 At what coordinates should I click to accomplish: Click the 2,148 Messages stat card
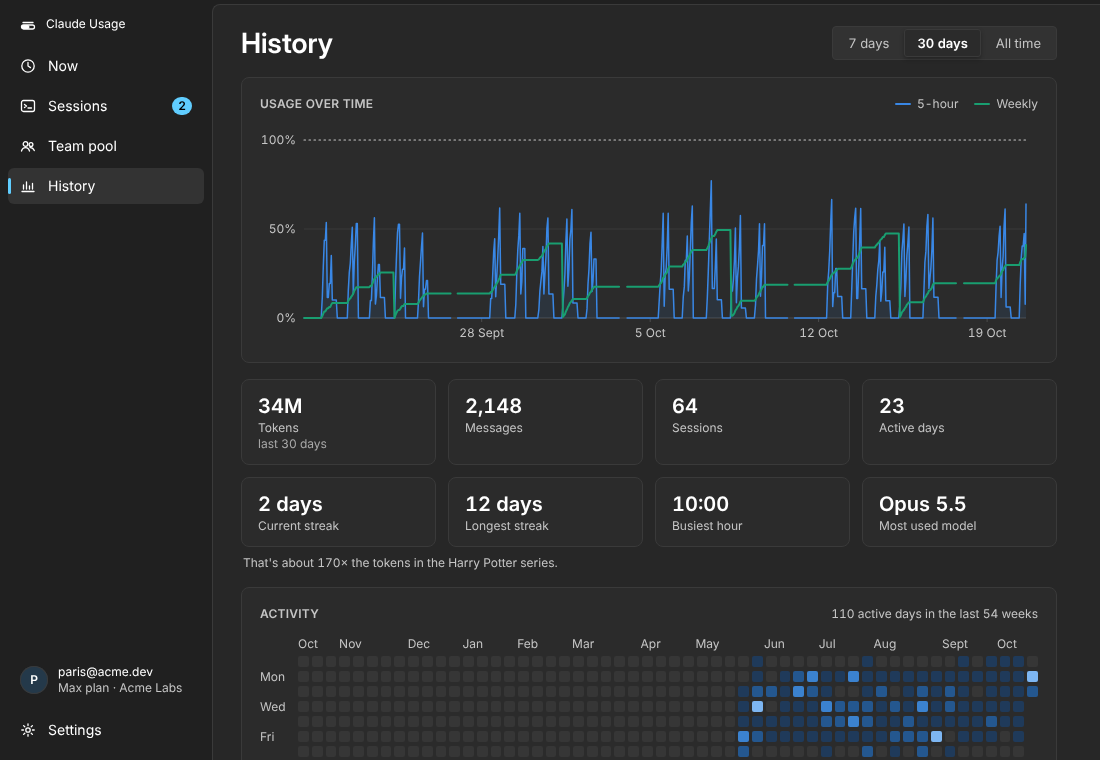coord(545,422)
